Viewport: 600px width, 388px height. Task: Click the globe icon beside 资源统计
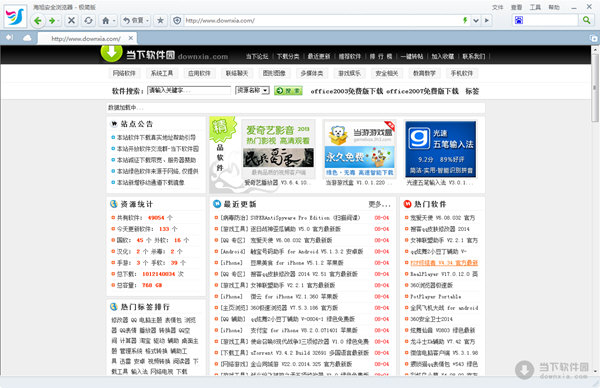coord(114,204)
